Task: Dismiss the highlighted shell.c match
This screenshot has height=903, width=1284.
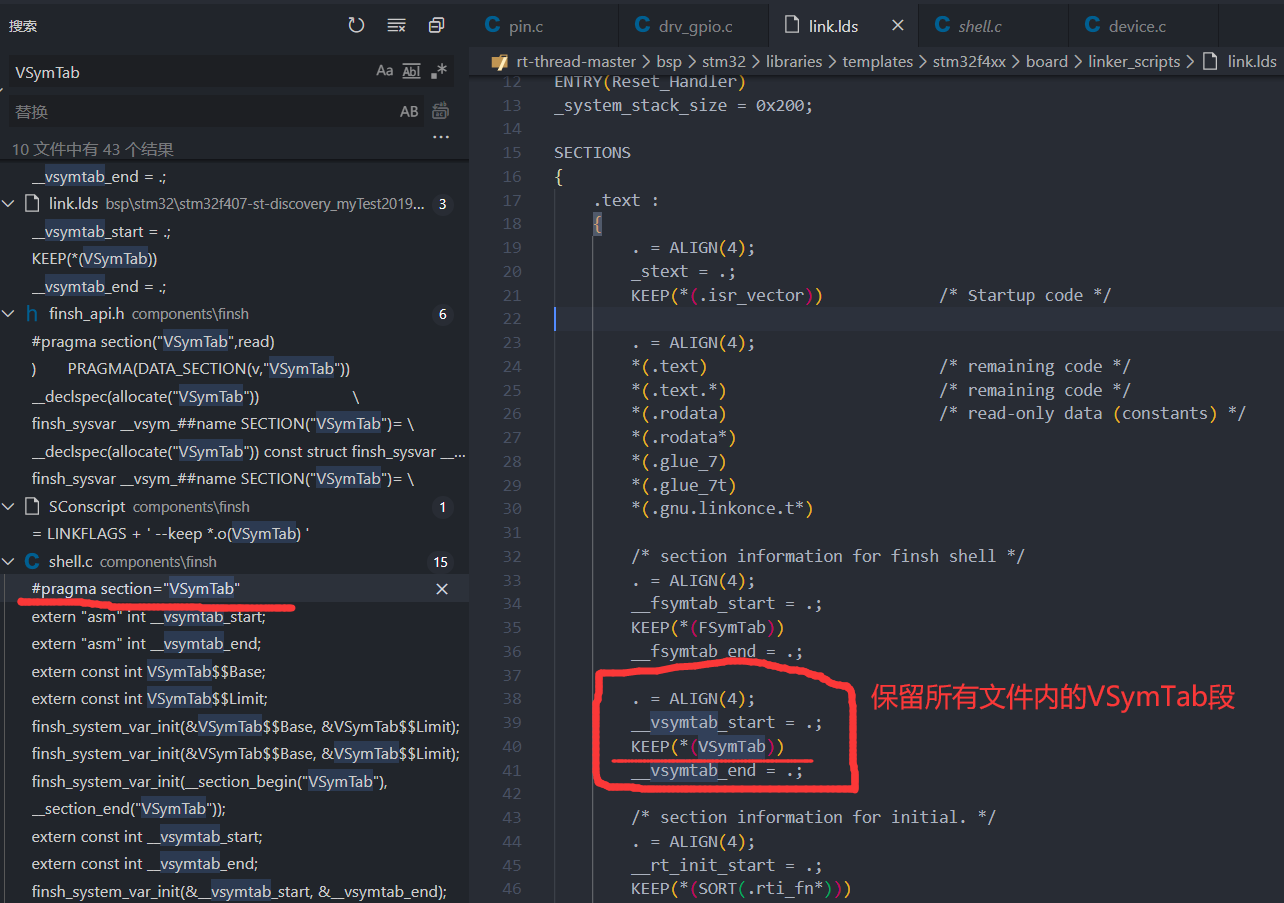Action: click(x=442, y=588)
